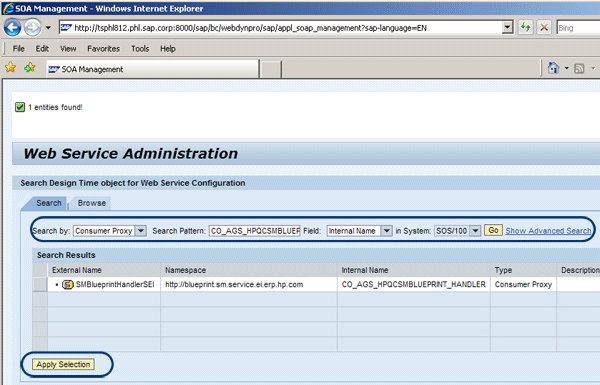Open the Tools menu

coord(140,49)
